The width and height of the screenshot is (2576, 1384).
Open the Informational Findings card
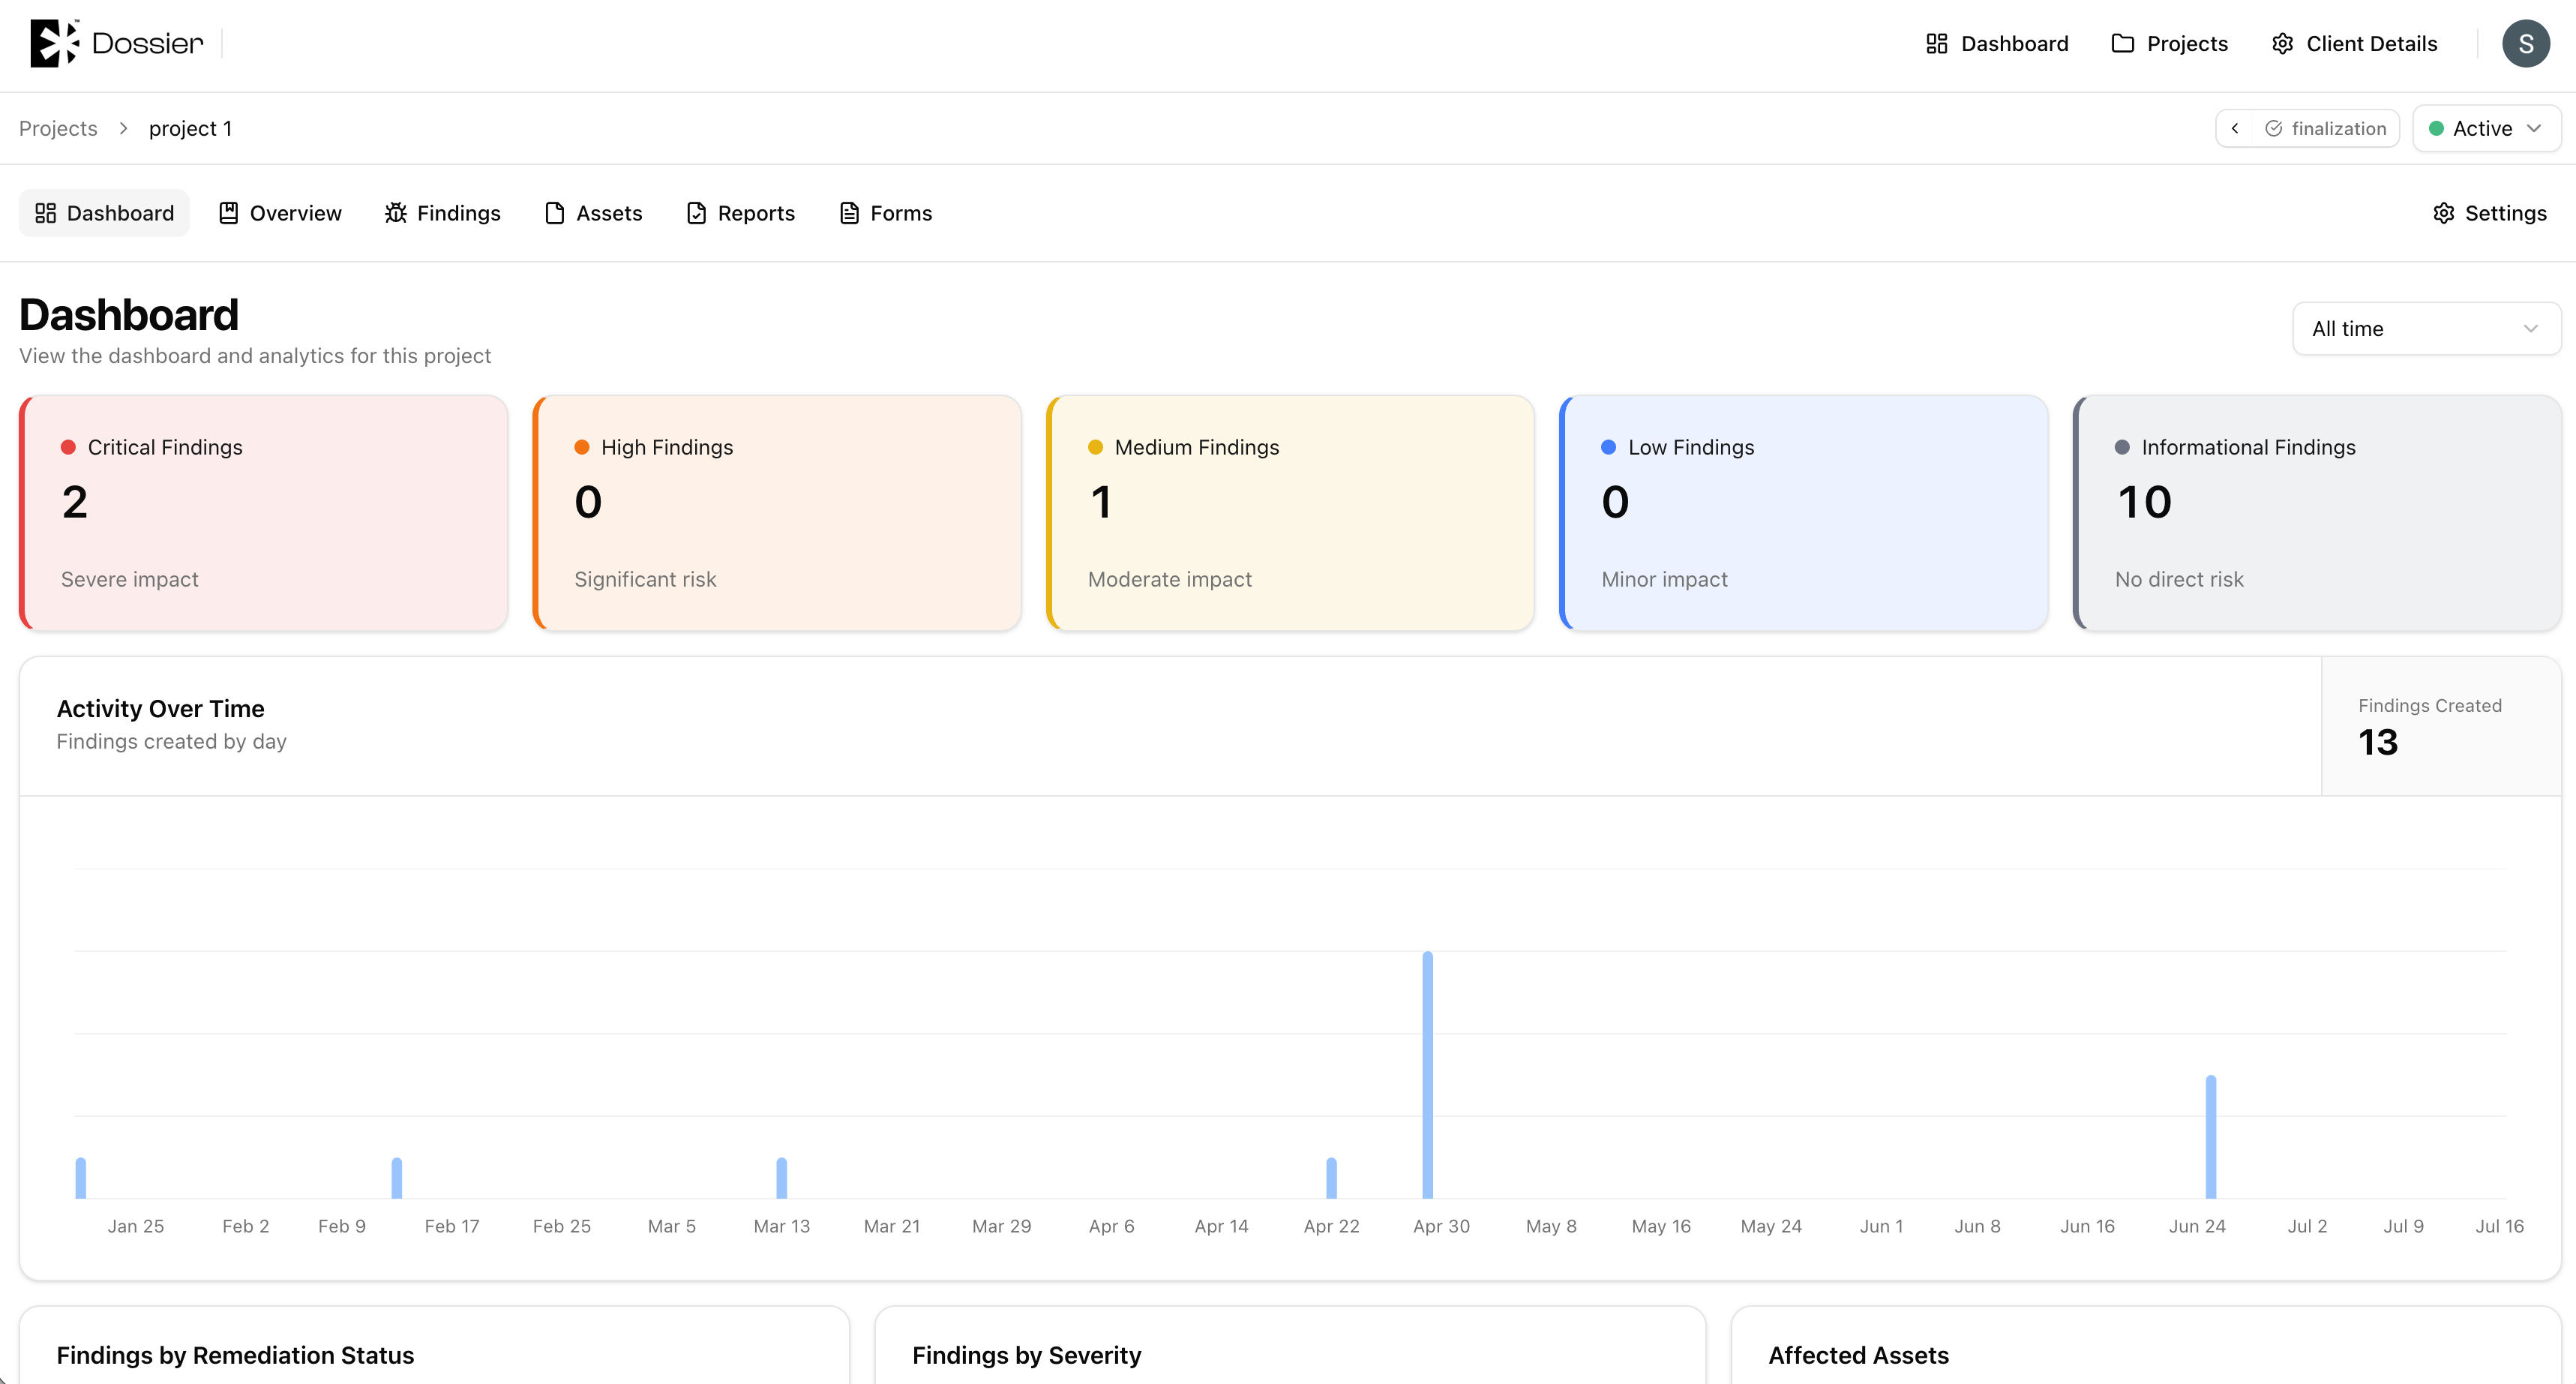coord(2317,513)
